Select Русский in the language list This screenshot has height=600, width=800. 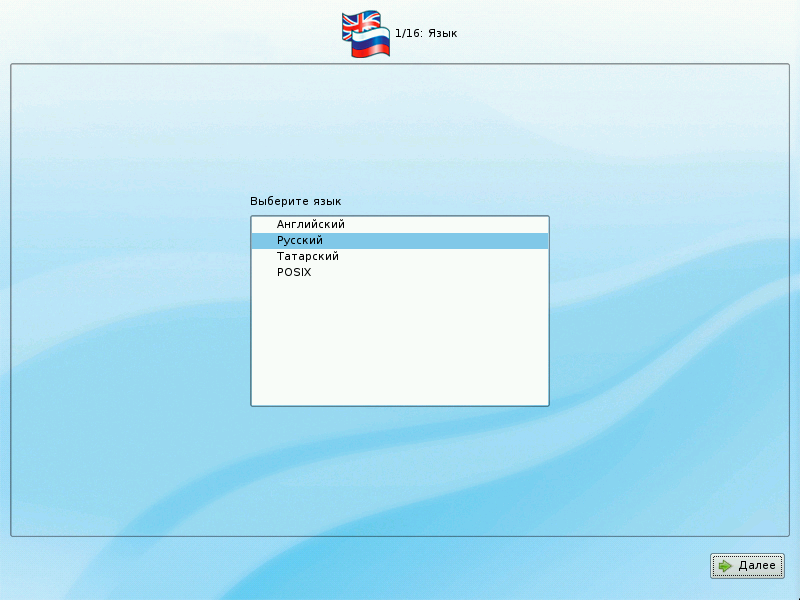click(300, 241)
